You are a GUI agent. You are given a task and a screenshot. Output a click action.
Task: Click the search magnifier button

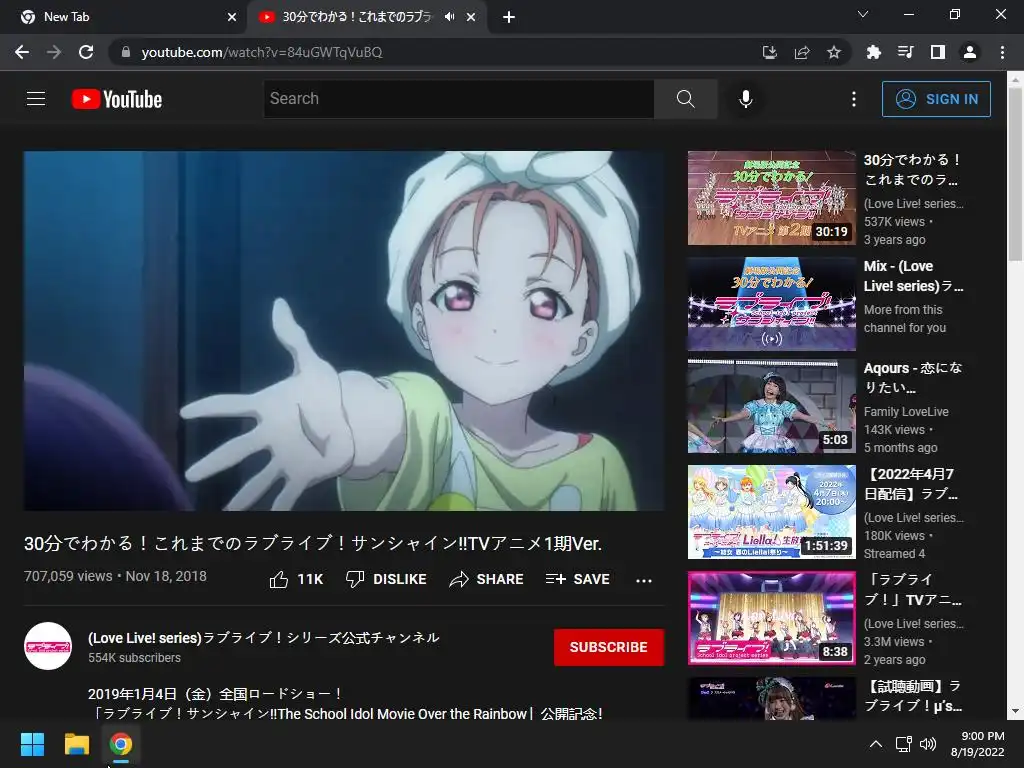(685, 99)
